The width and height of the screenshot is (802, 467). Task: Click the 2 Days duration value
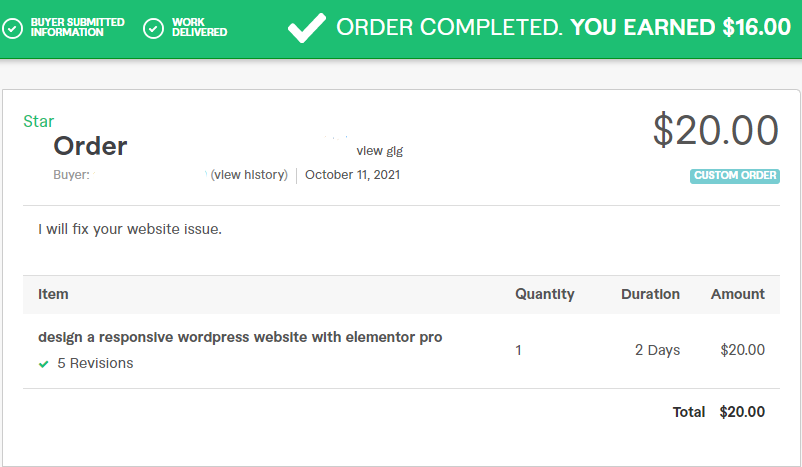coord(657,350)
